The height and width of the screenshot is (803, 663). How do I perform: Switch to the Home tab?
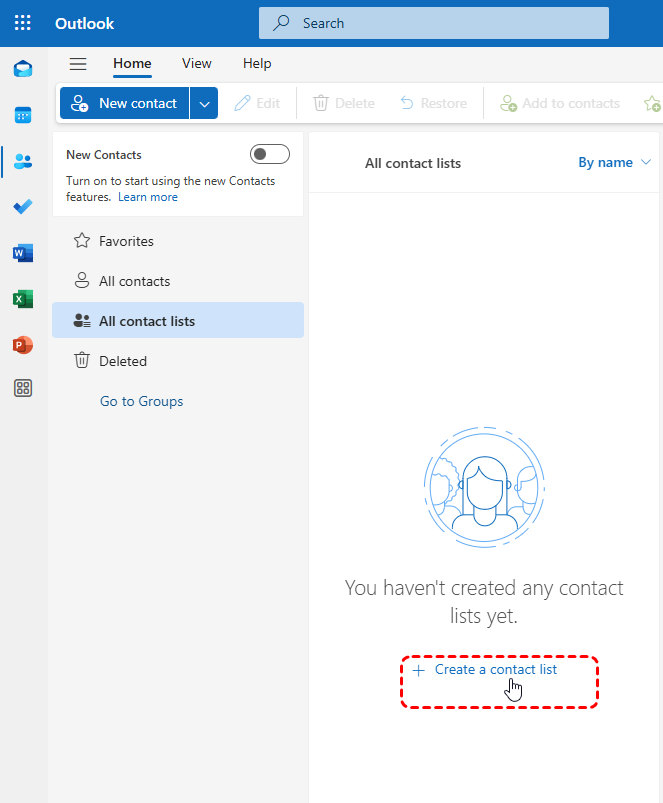click(132, 64)
